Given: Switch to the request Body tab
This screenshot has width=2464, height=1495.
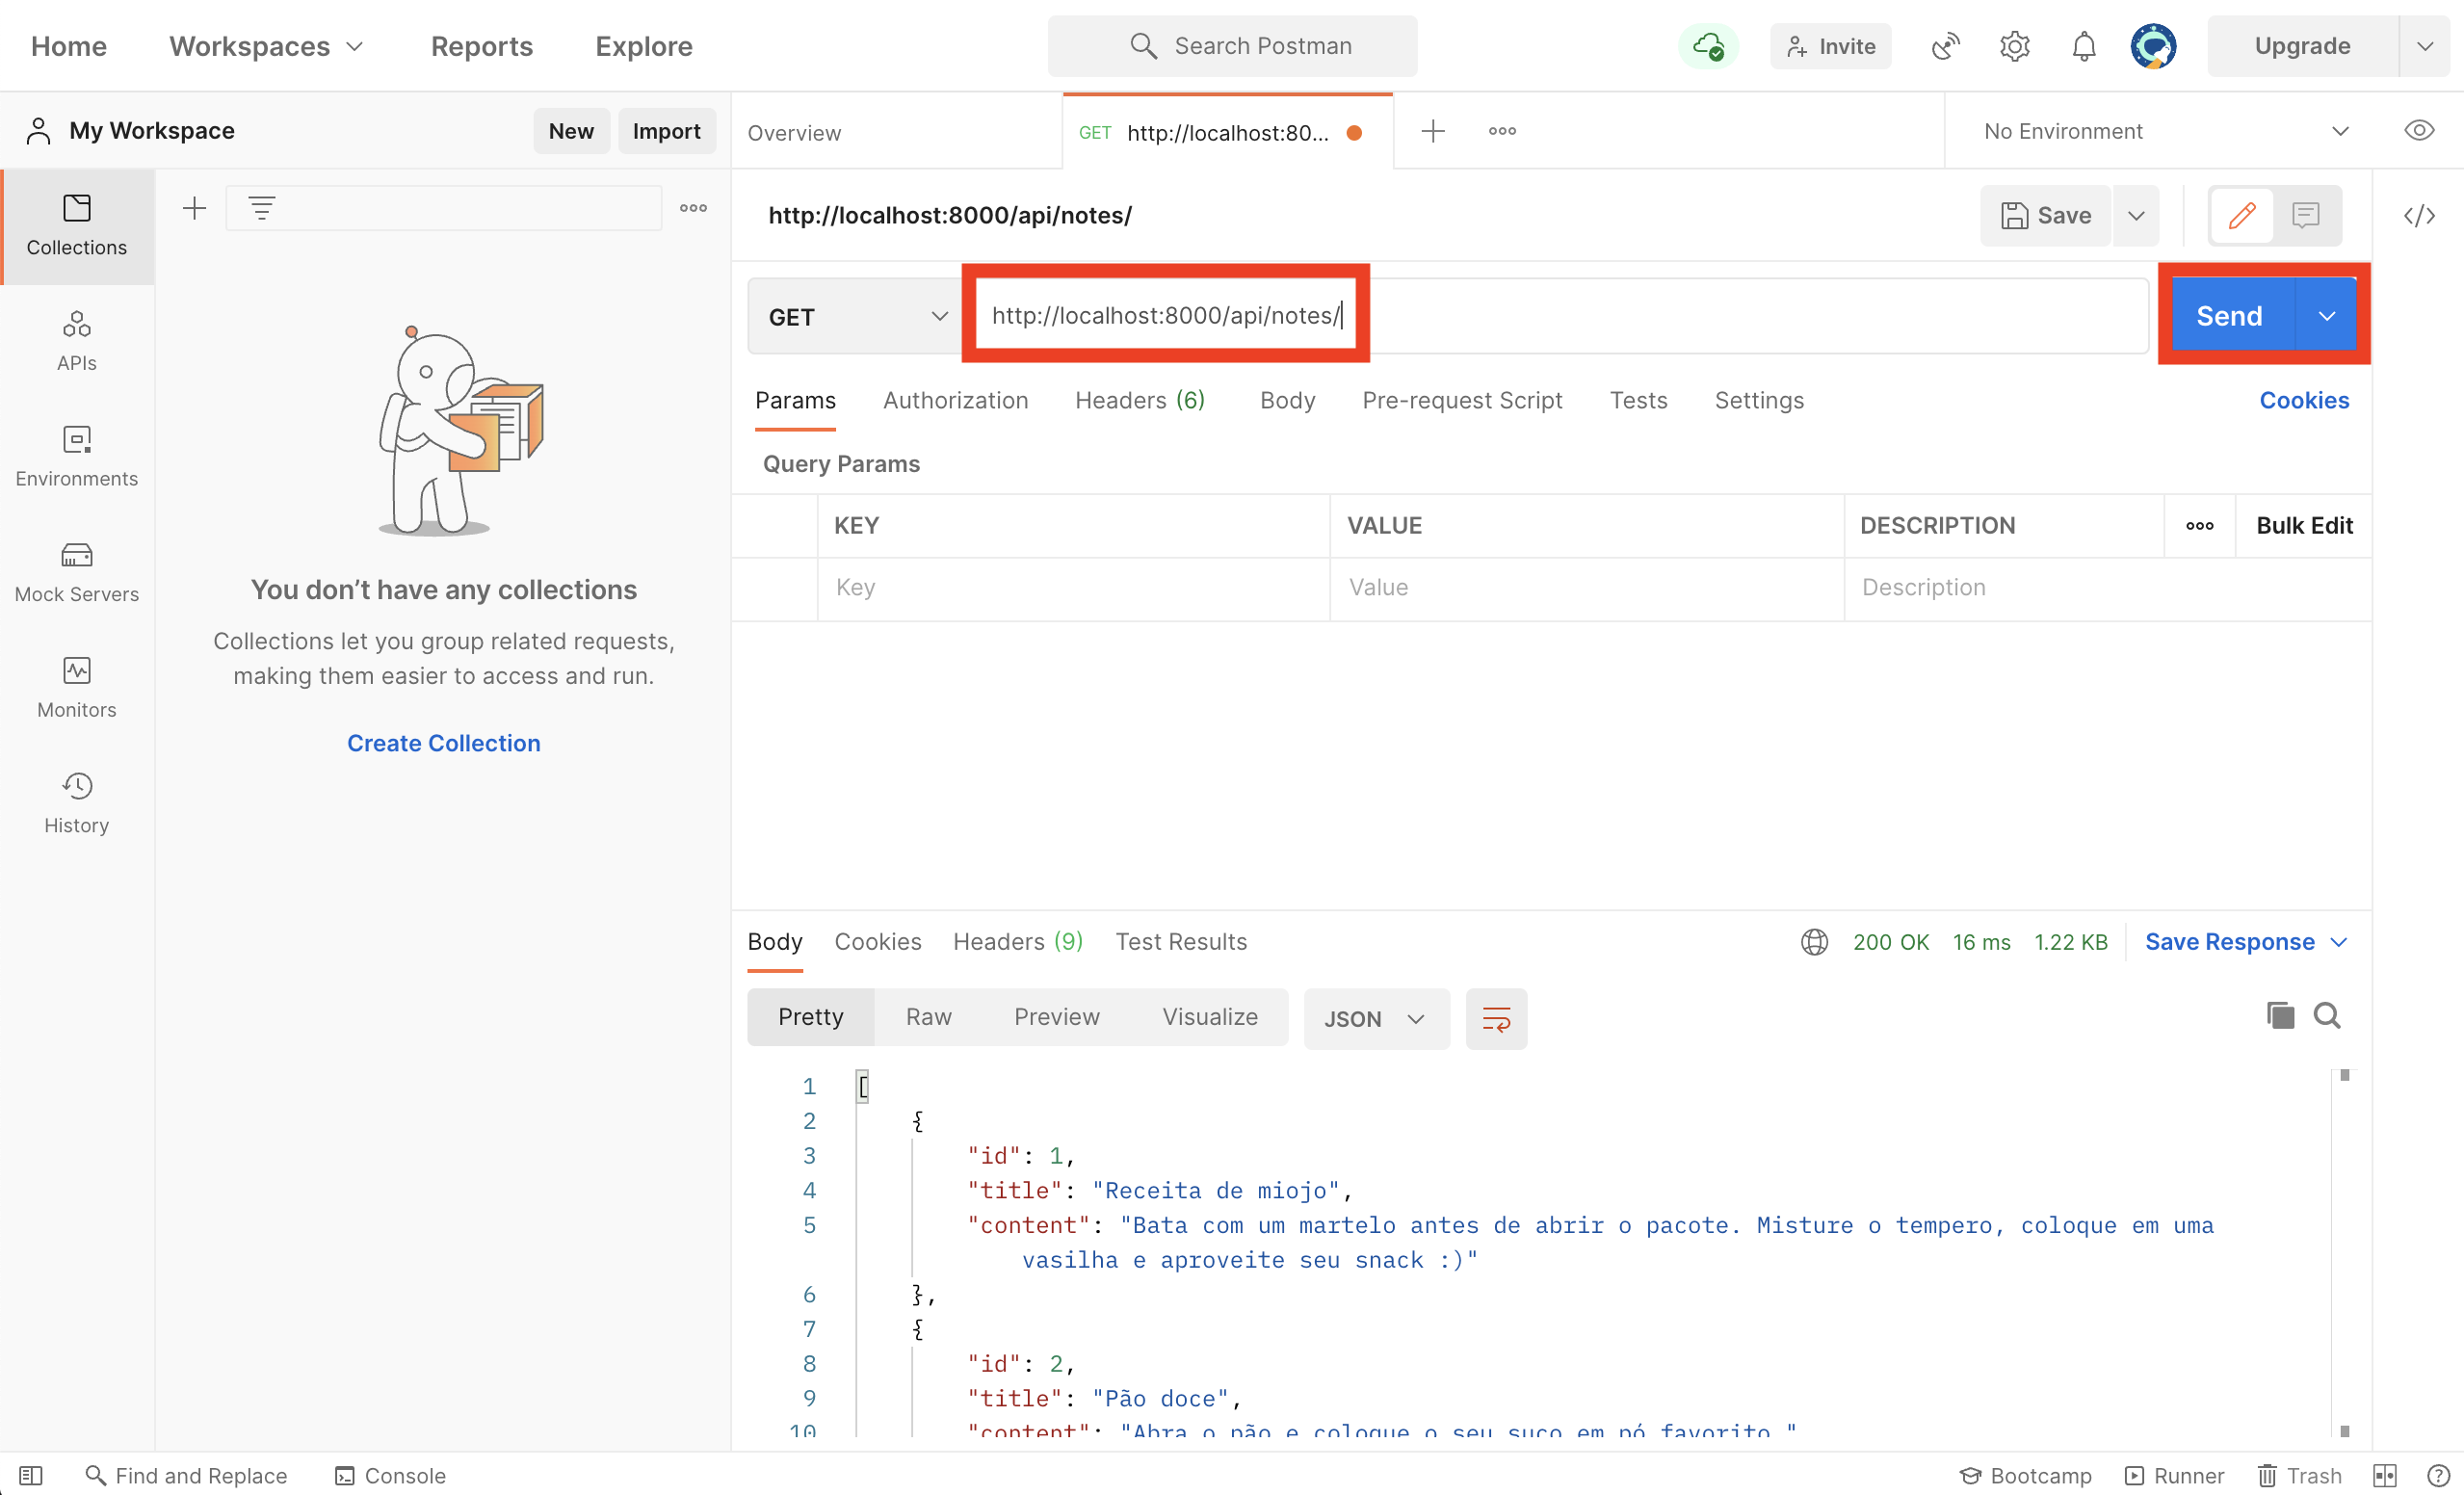Looking at the screenshot, I should coord(1287,400).
